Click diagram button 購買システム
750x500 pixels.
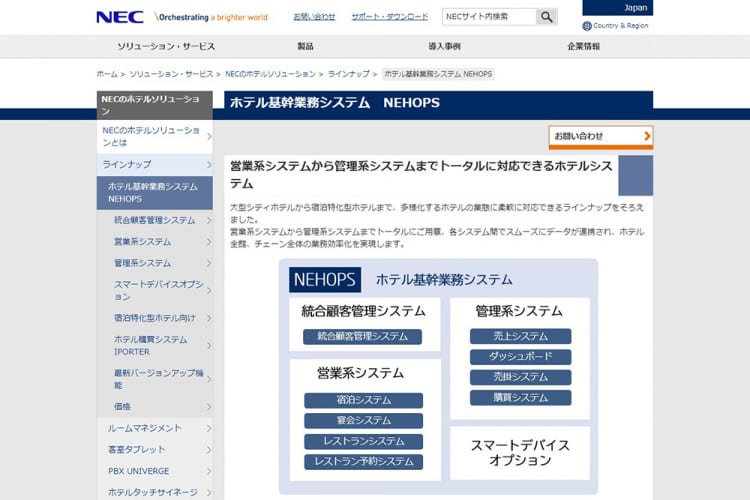[x=520, y=398]
